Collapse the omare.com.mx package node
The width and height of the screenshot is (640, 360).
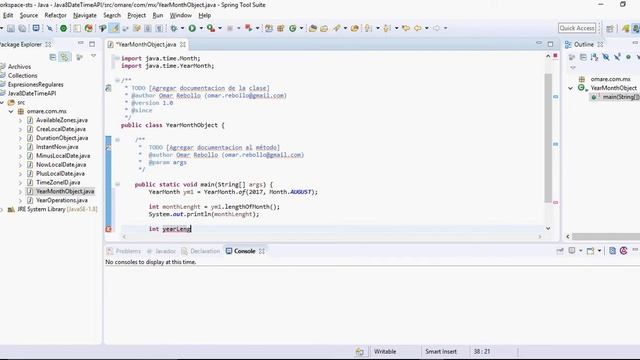point(11,111)
